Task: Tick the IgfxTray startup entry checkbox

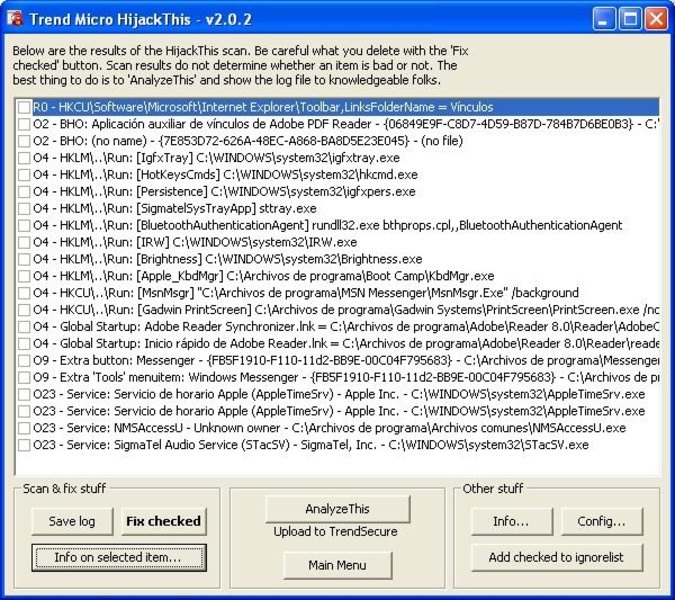Action: point(24,158)
